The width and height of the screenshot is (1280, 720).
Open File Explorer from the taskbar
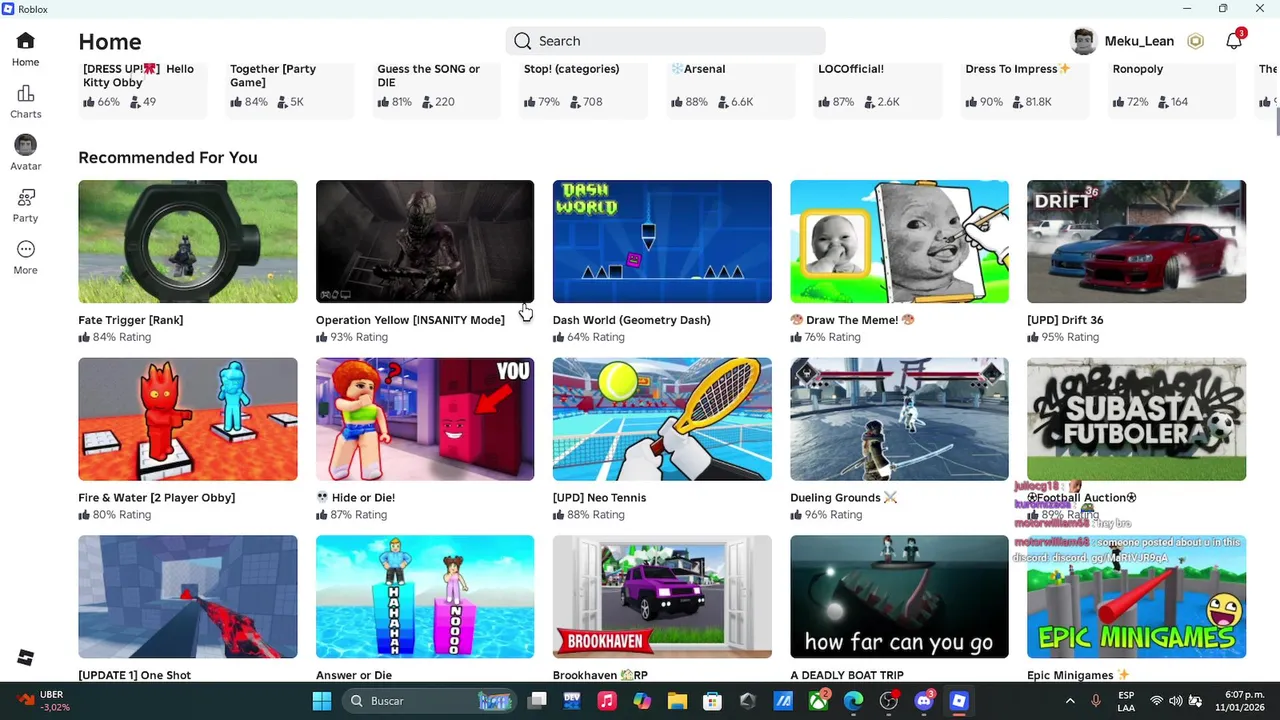point(677,701)
